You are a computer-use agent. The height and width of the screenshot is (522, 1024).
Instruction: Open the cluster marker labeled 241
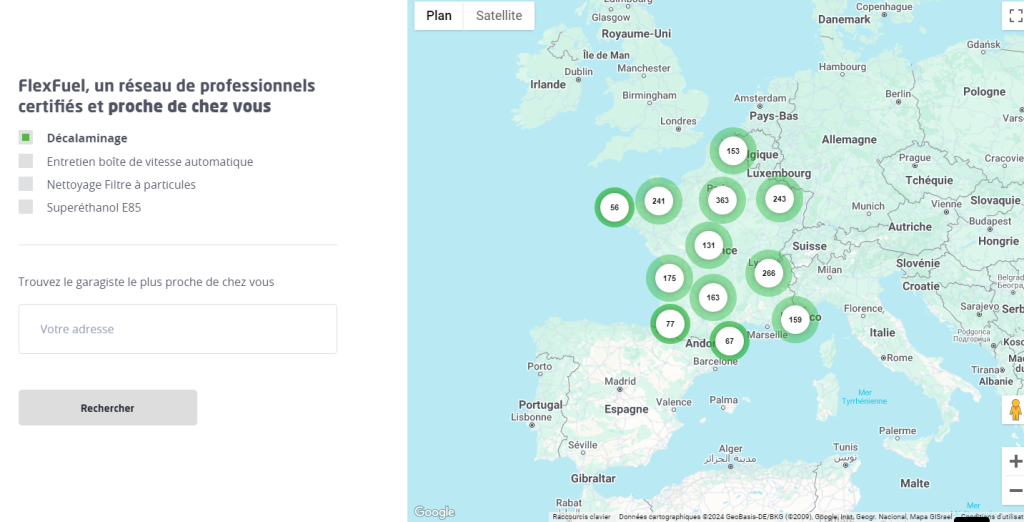[x=658, y=201]
